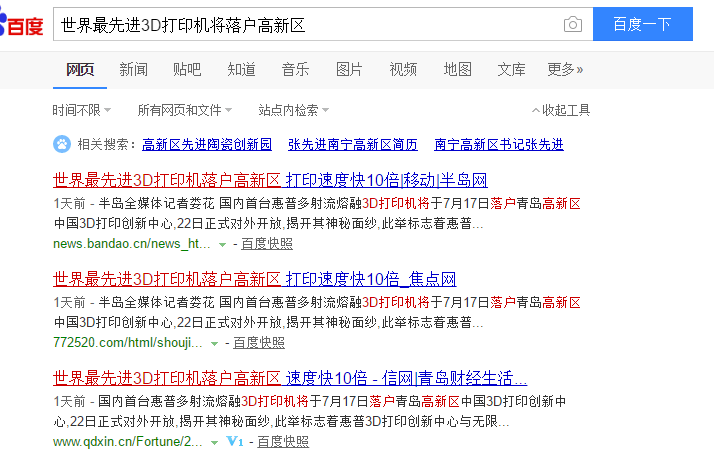Open the 文库 tab
The height and width of the screenshot is (462, 714).
click(x=511, y=70)
